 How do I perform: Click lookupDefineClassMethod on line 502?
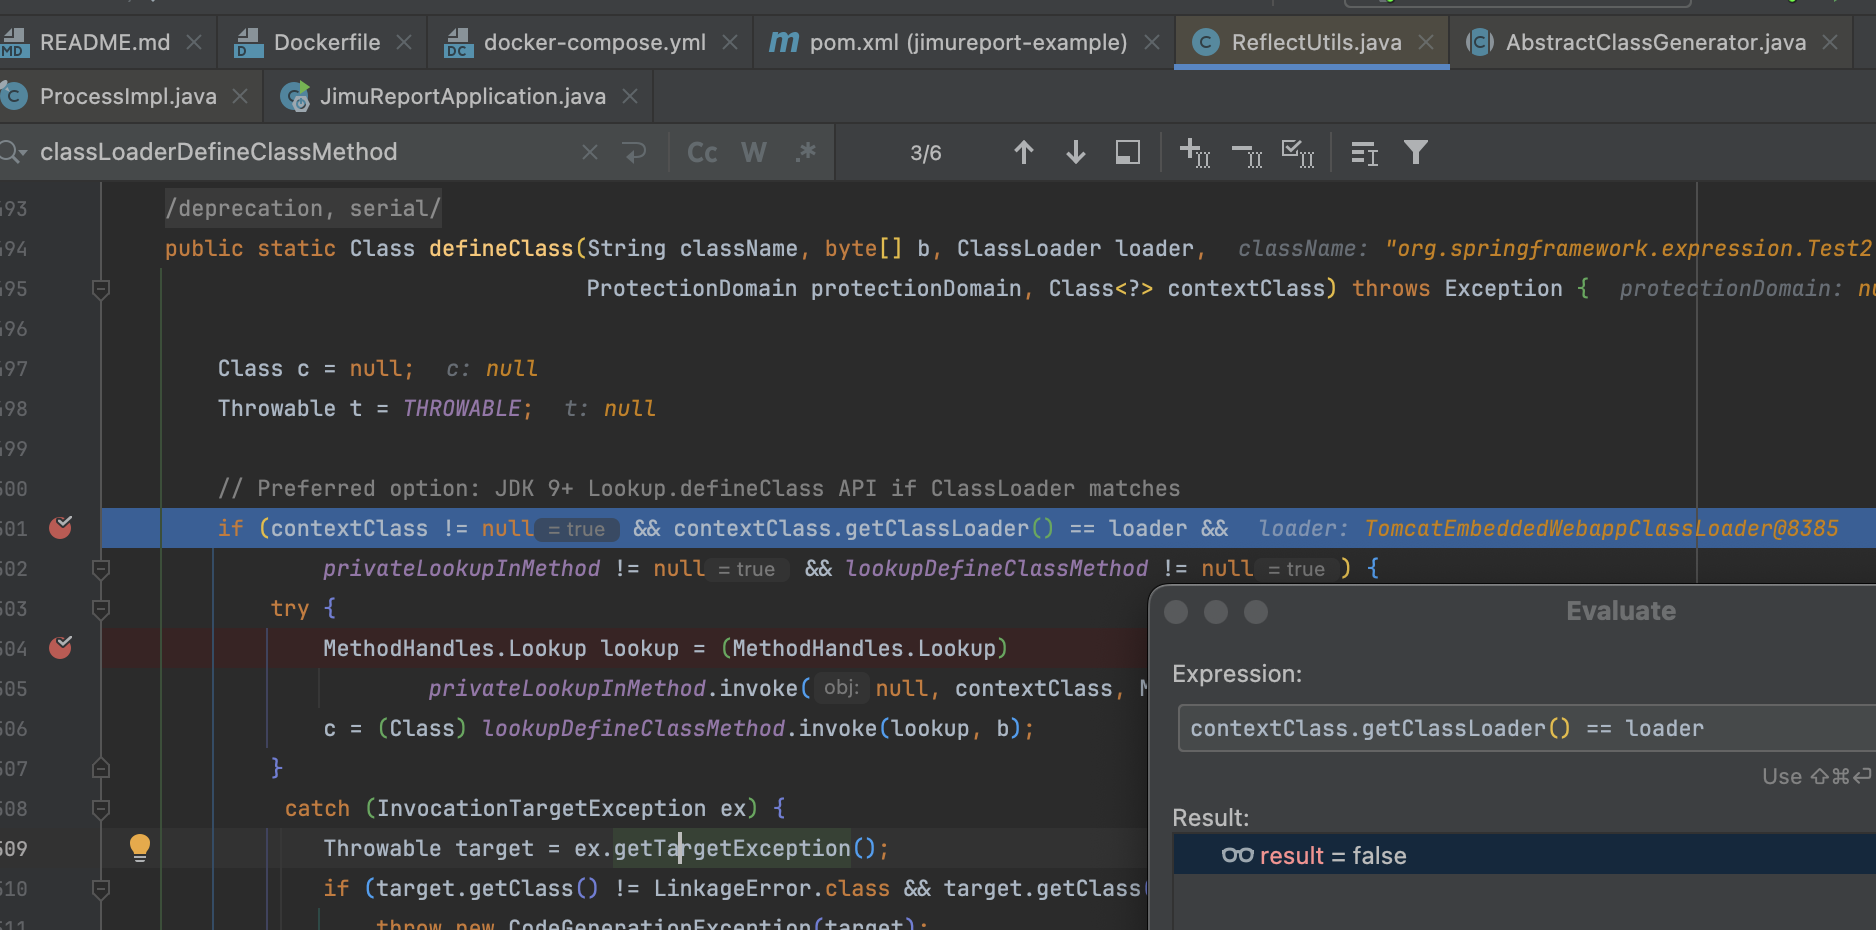(x=996, y=568)
